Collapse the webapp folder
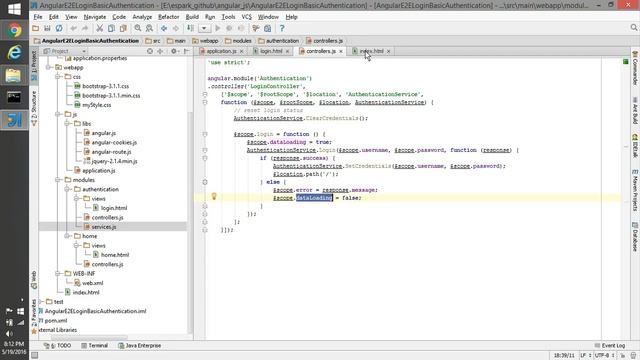The image size is (640, 360). tap(49, 68)
